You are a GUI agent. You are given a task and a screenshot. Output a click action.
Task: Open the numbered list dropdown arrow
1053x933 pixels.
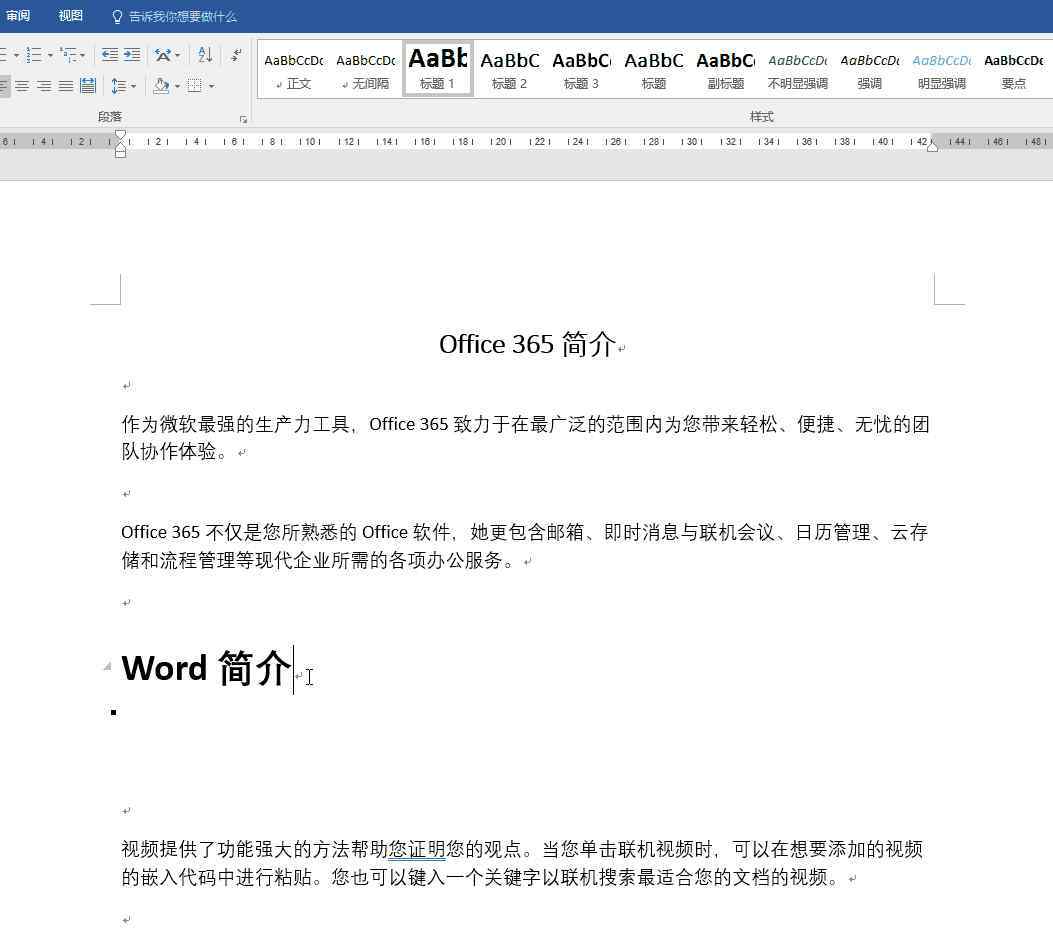[x=50, y=55]
